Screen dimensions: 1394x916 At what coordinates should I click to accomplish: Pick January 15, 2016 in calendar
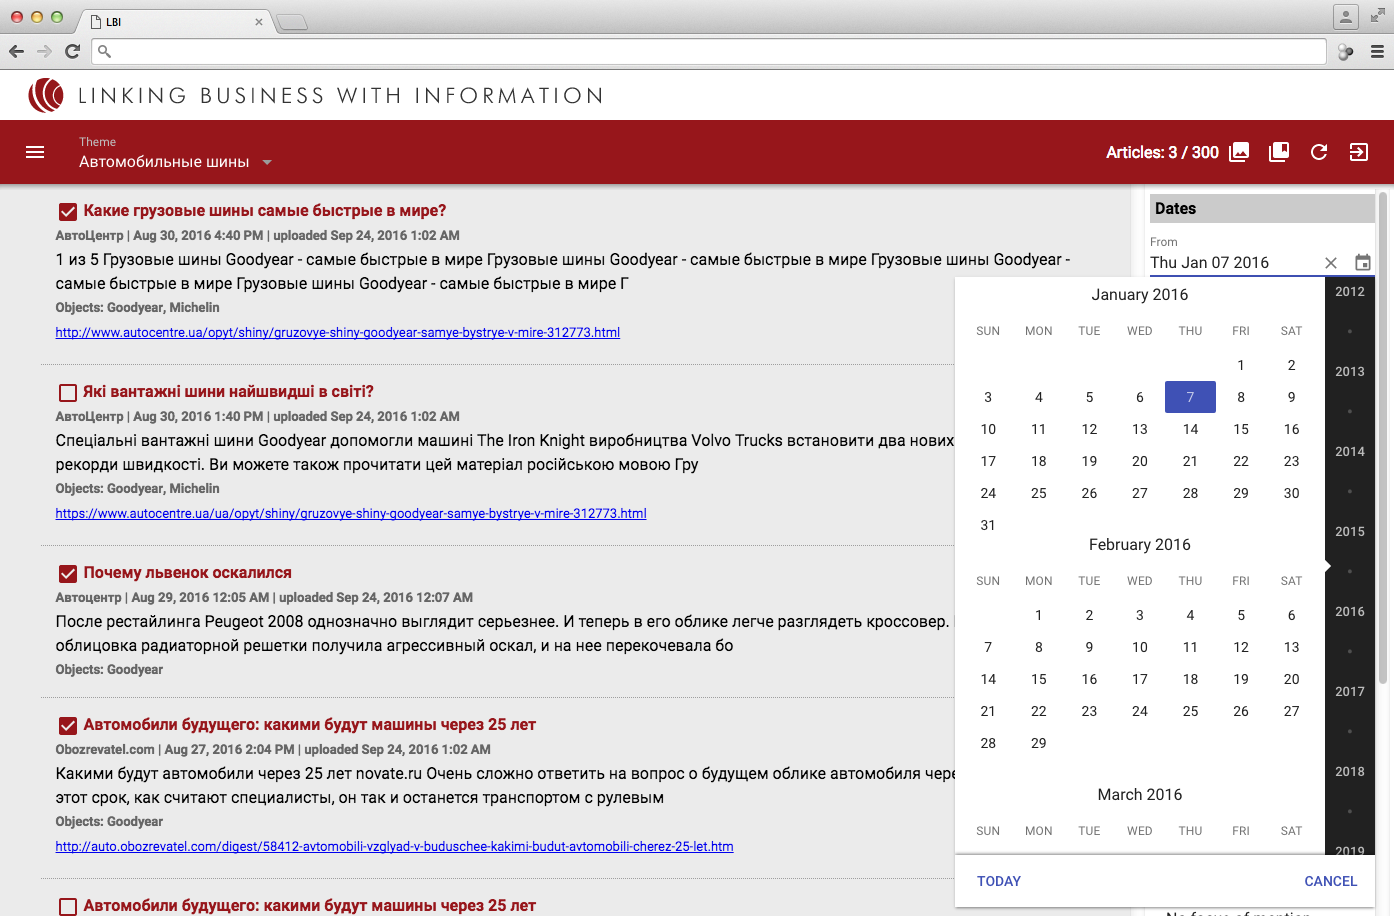1241,429
